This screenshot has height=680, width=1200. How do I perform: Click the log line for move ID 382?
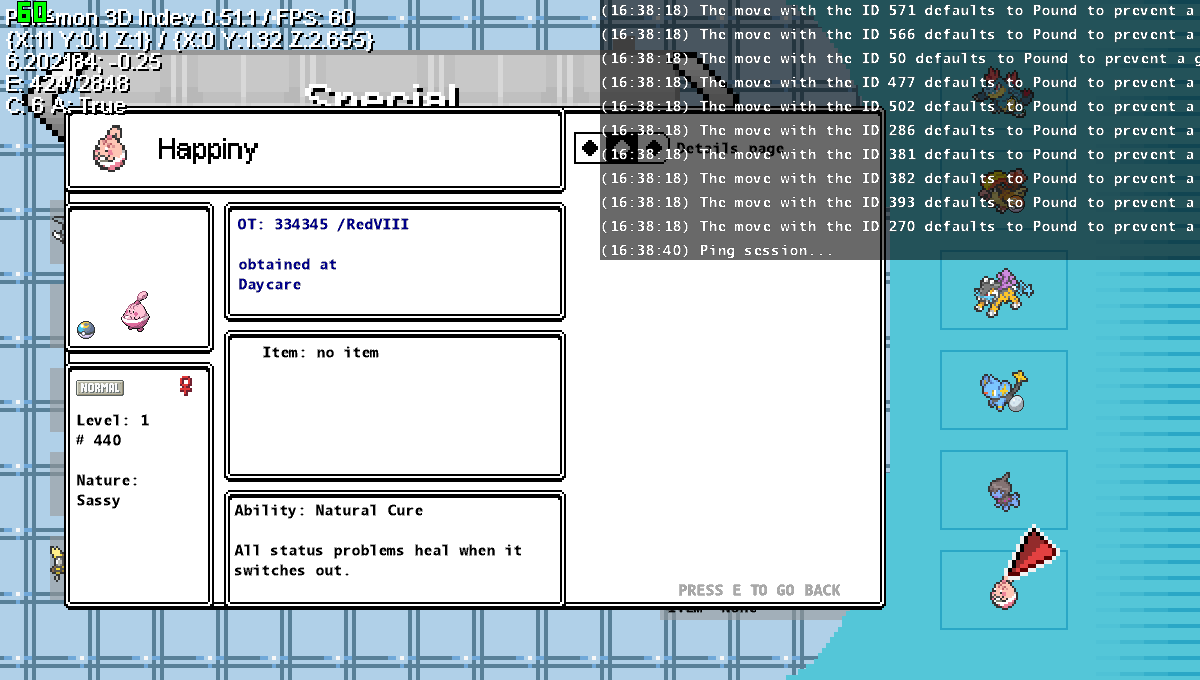point(900,178)
